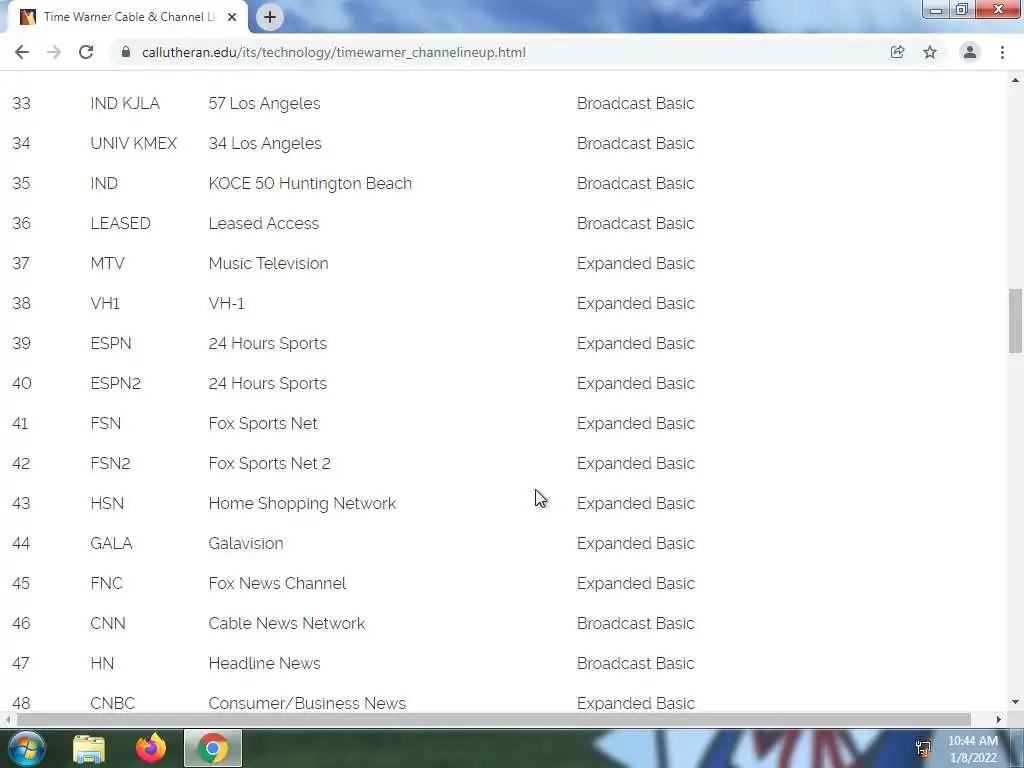Select 'Galavision' description

pos(246,543)
